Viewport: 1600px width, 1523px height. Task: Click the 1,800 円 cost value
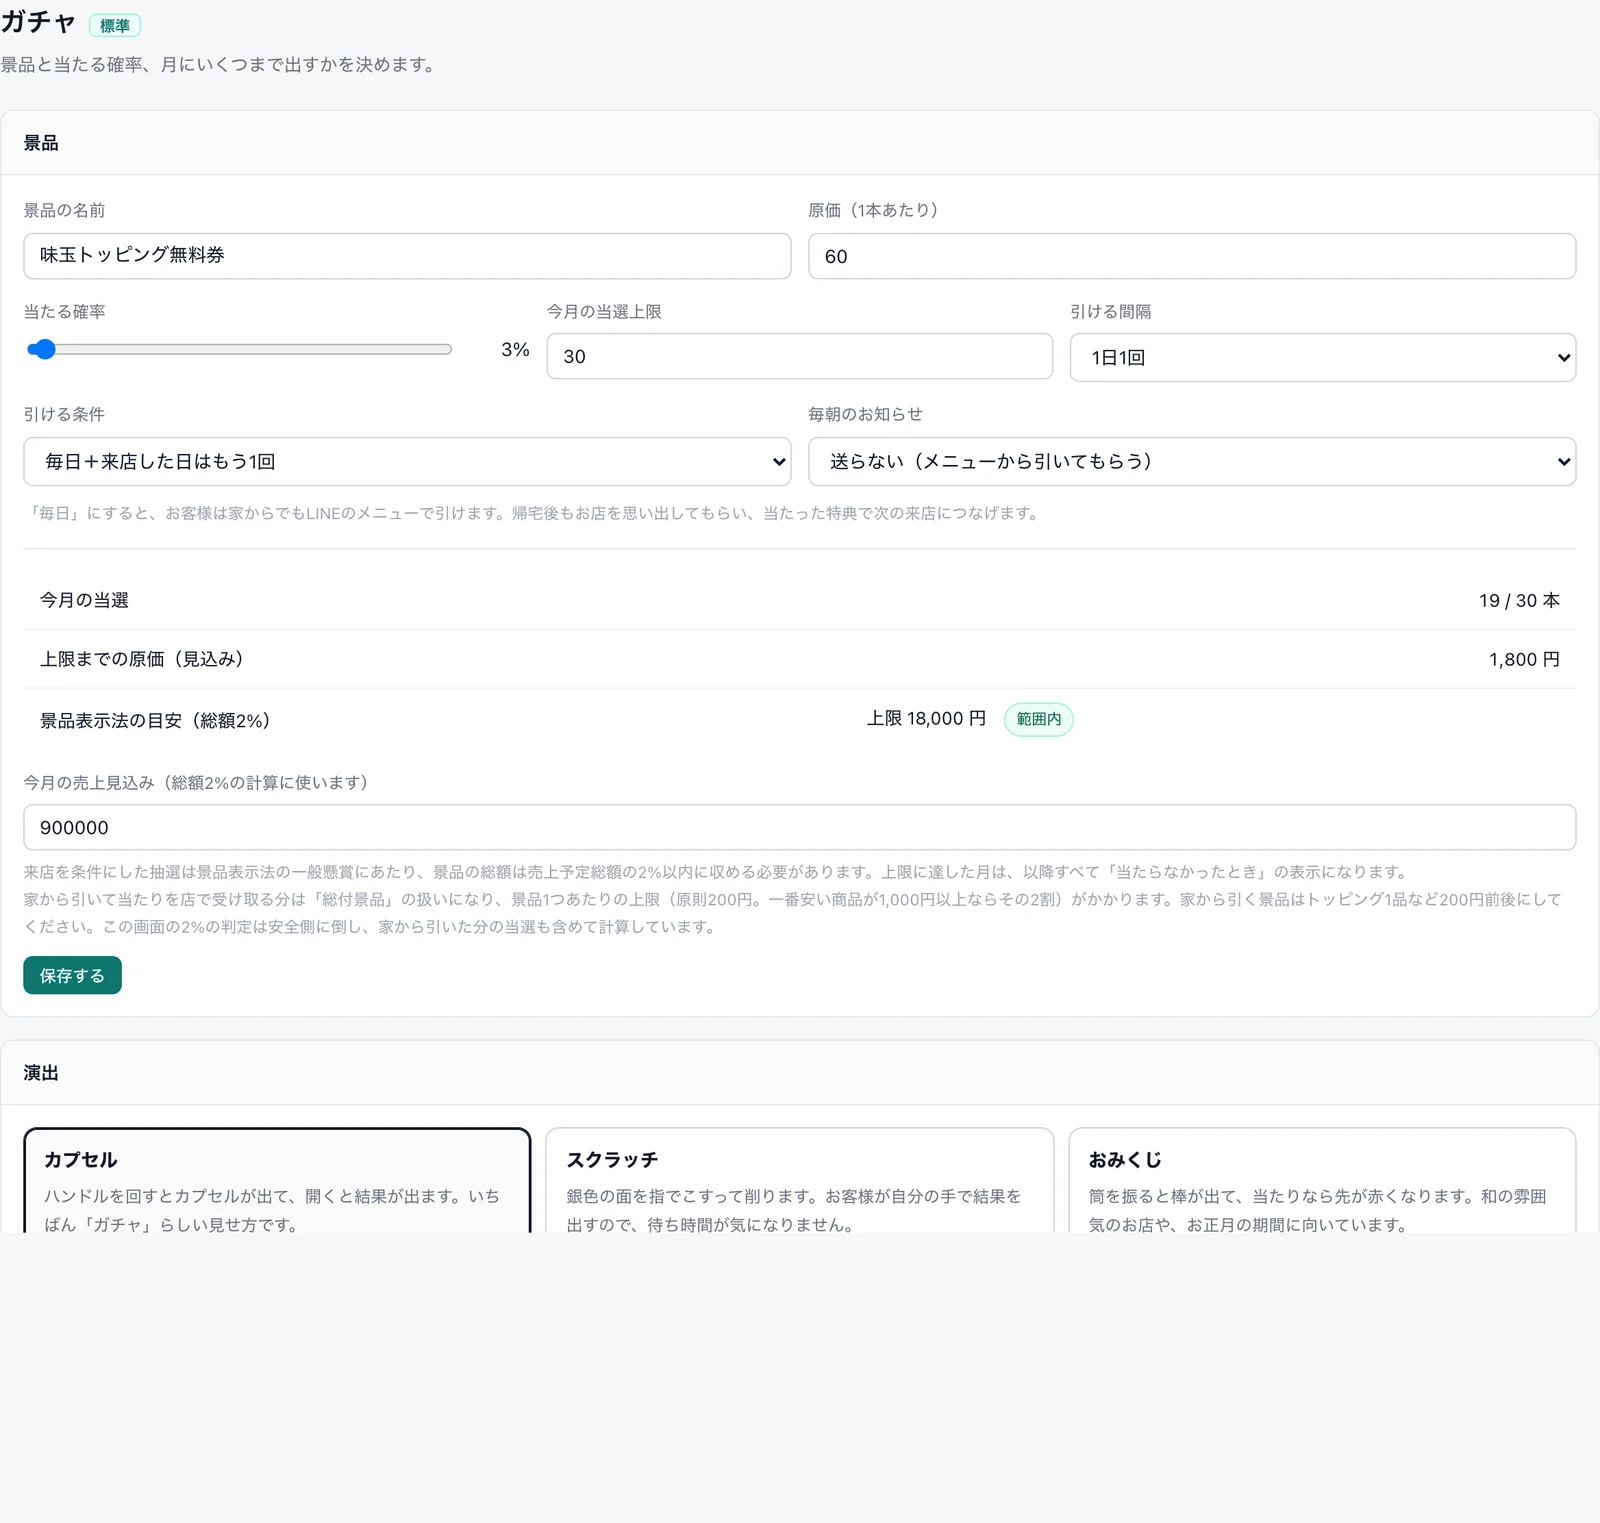pos(1524,659)
